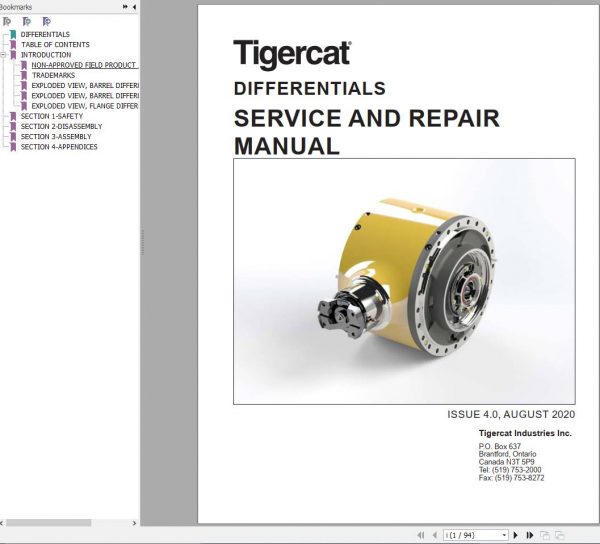Image resolution: width=600 pixels, height=544 pixels.
Task: Collapse the Bookmarks panel with the left arrow
Action: [x=134, y=7]
